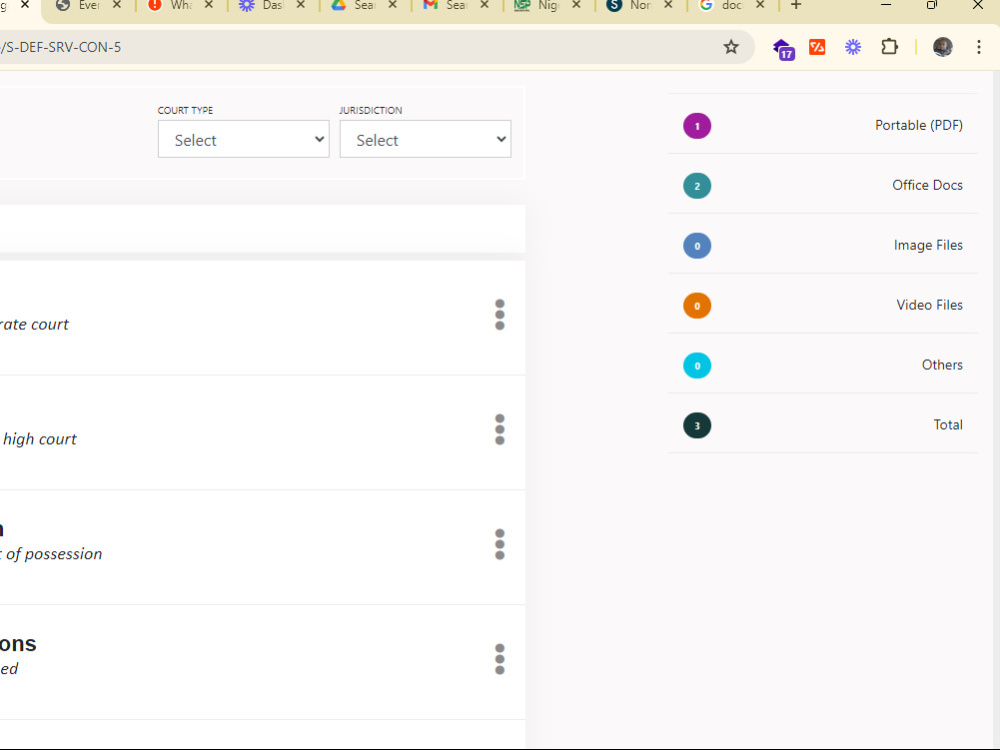Viewport: 1000px width, 750px height.
Task: Click the 'rate court' item text
Action: pyautogui.click(x=34, y=325)
